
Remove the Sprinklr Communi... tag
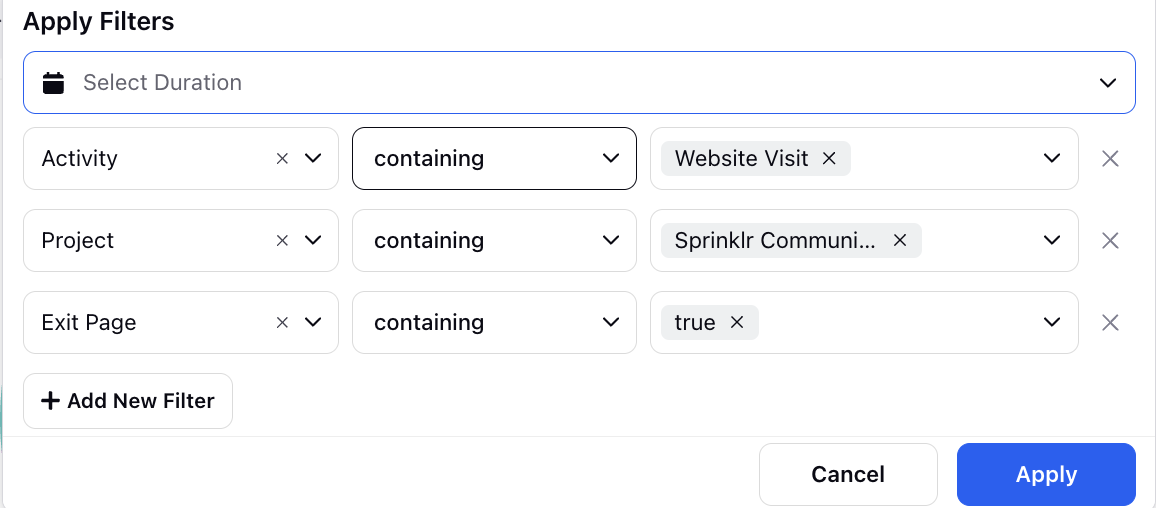pos(899,240)
